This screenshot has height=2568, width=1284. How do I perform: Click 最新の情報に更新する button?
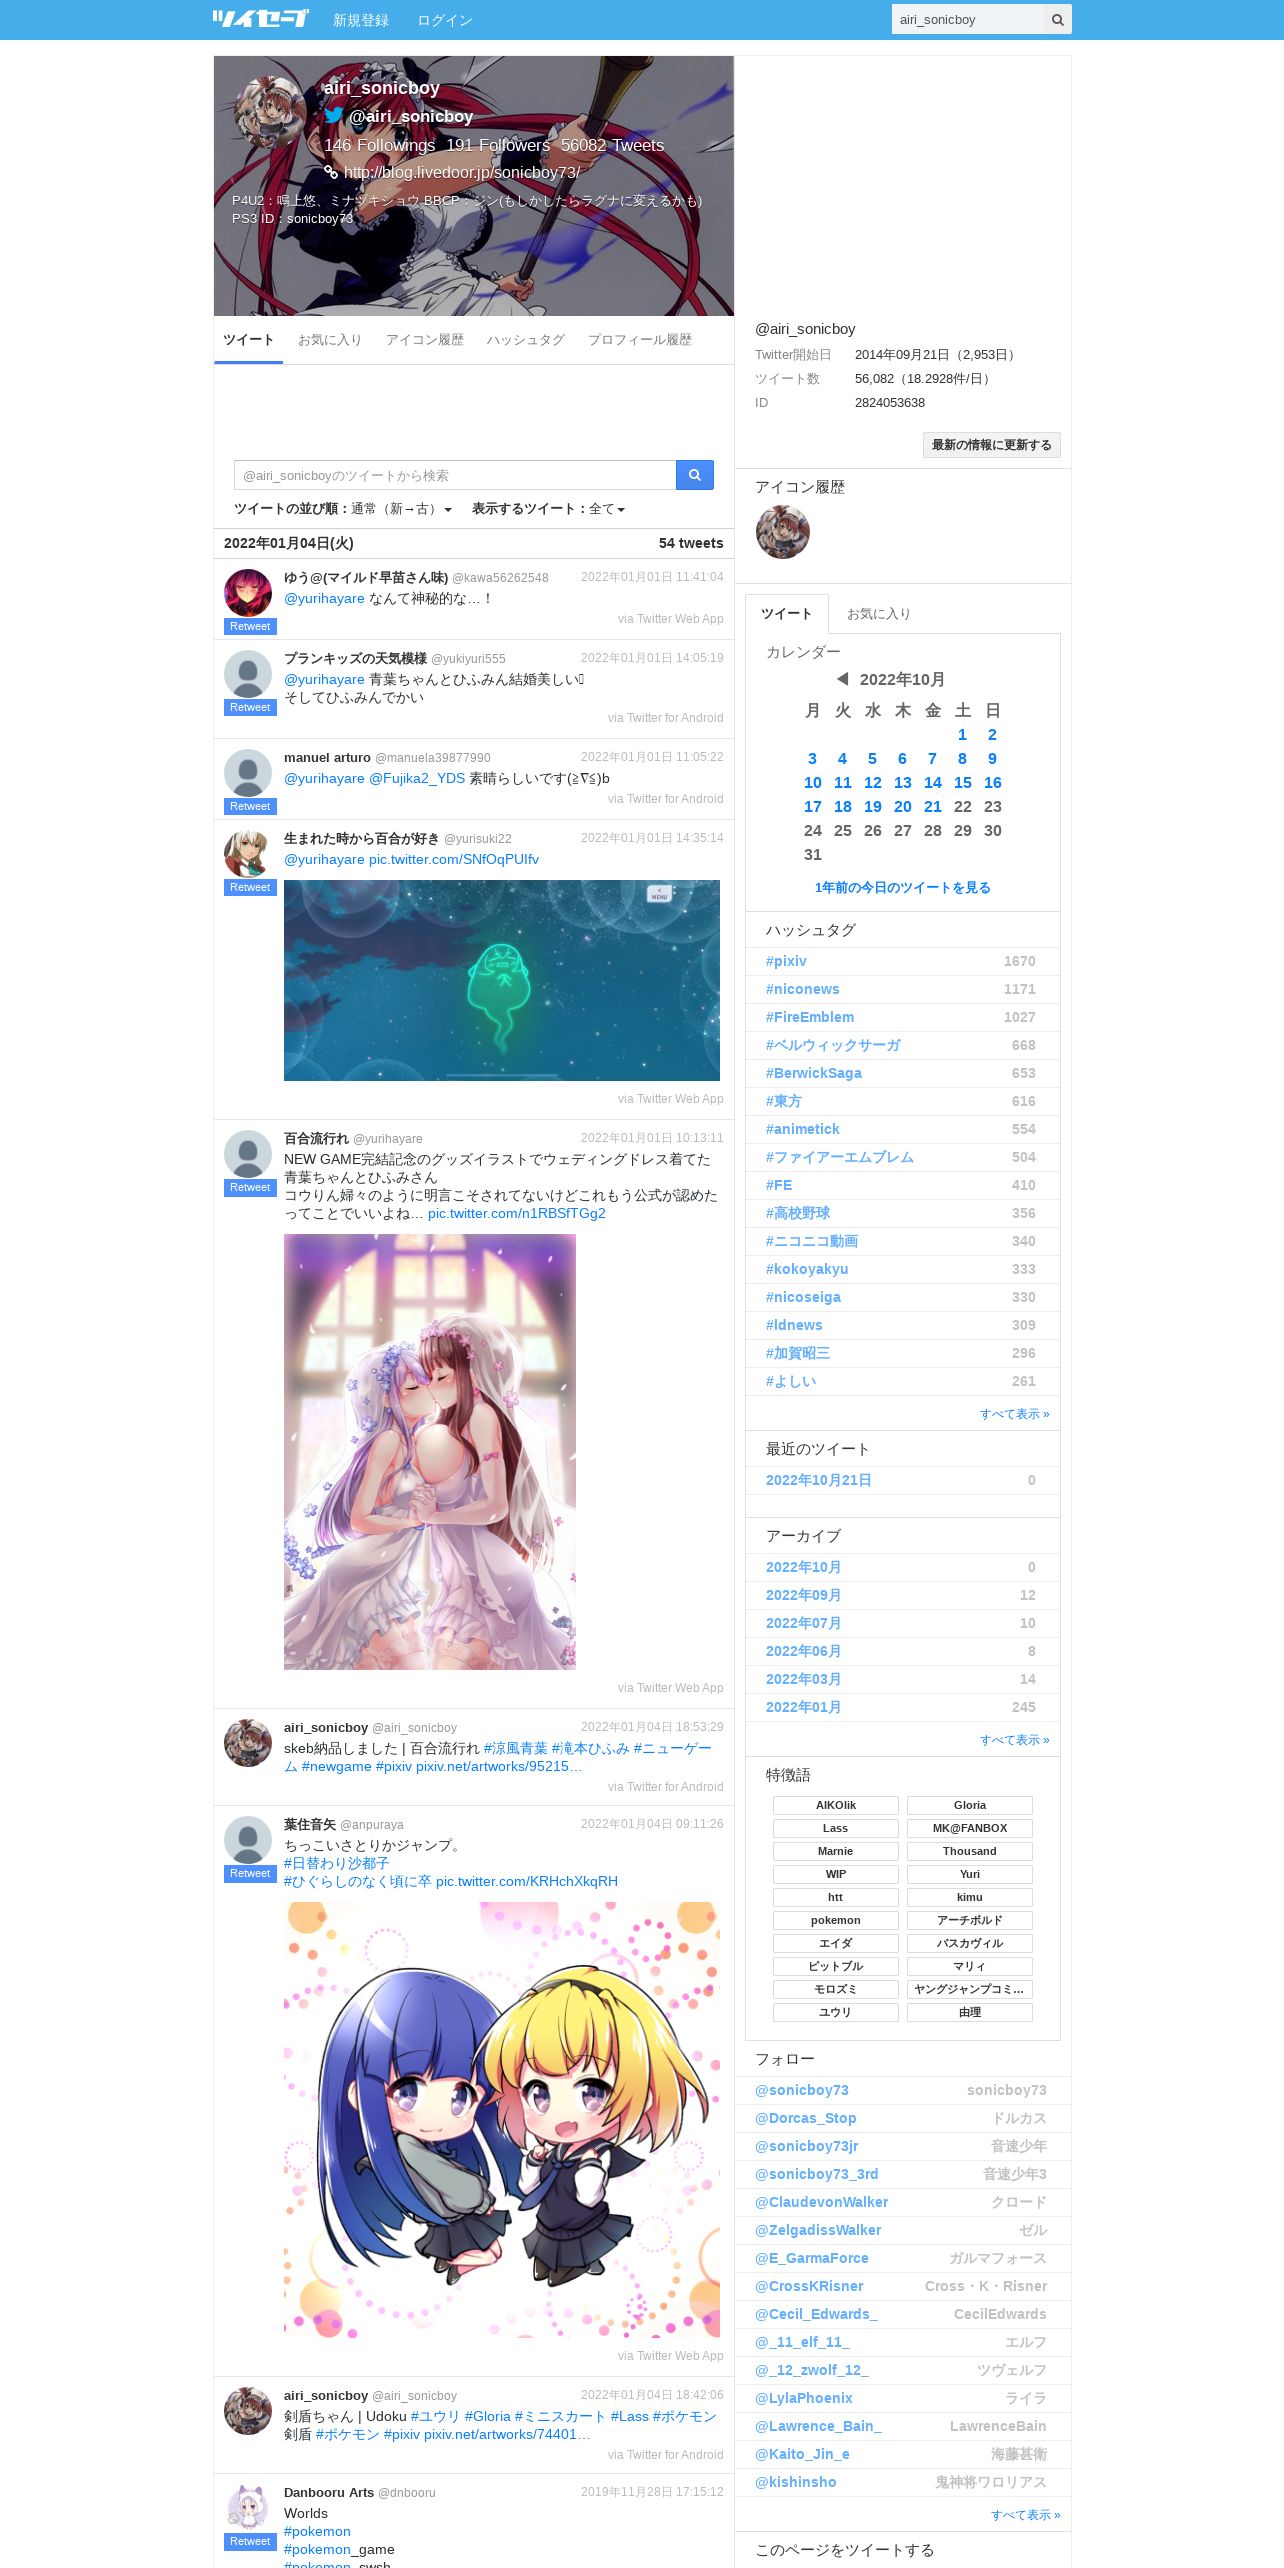992,445
